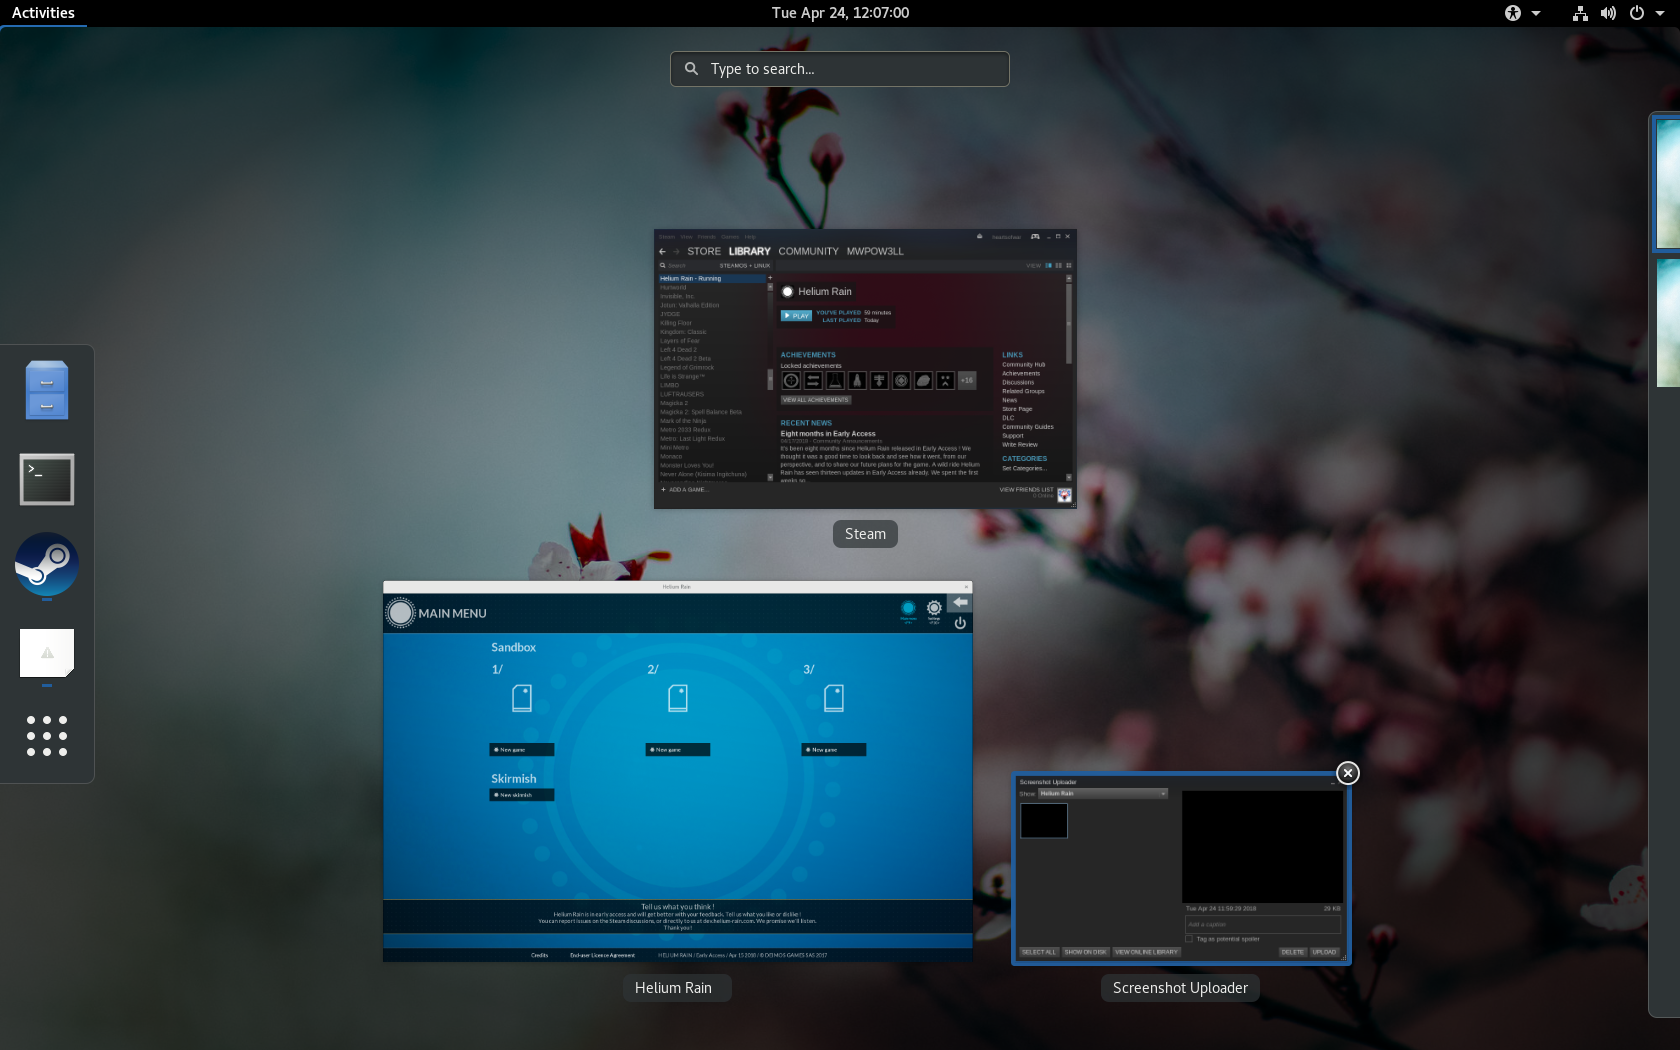Click New skirmish in Helium Rain
1680x1050 pixels.
(522, 795)
